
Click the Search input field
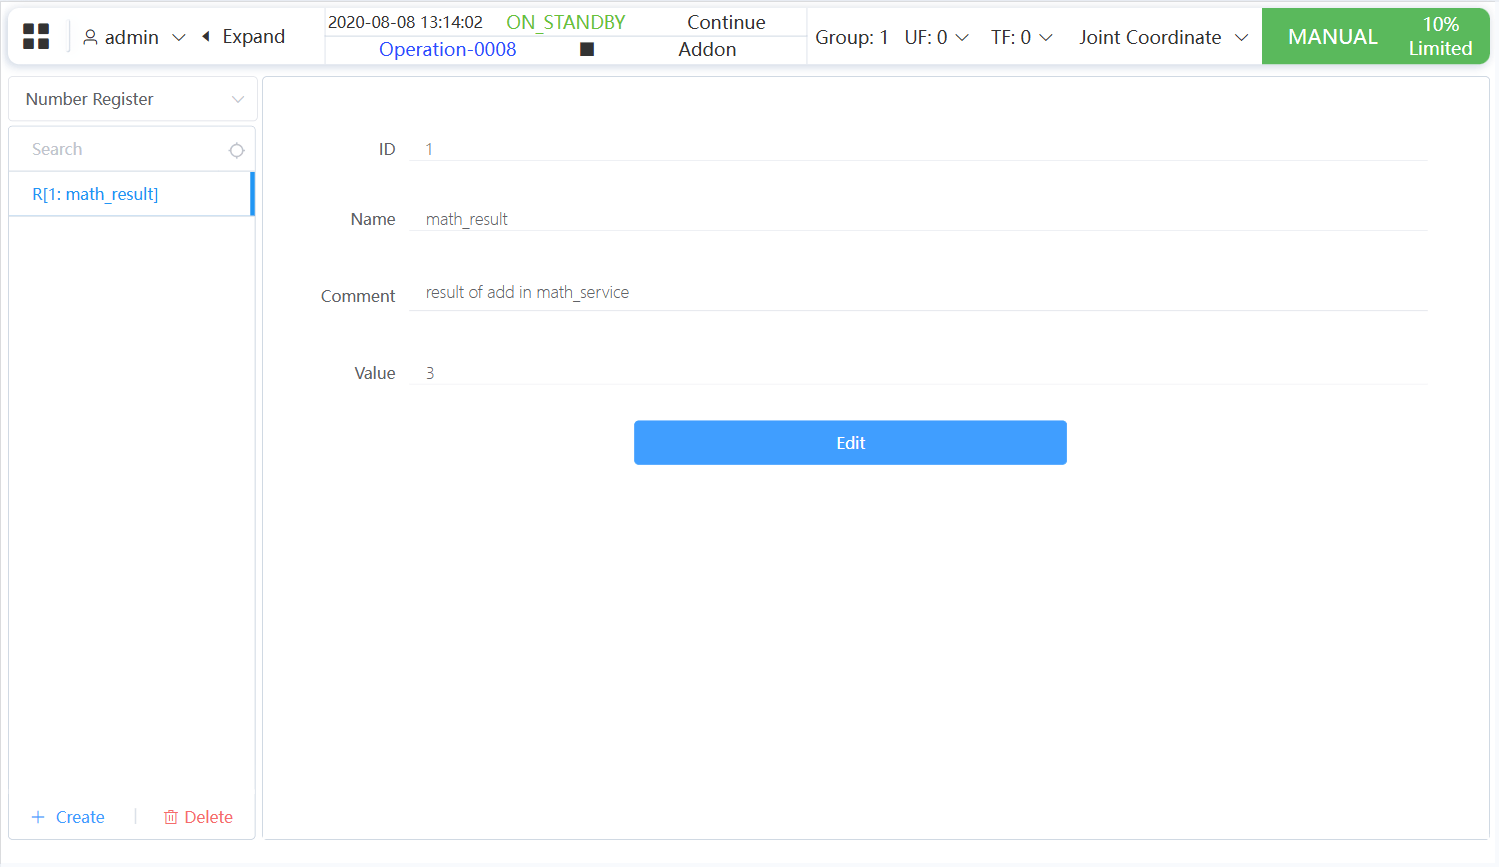tap(125, 149)
